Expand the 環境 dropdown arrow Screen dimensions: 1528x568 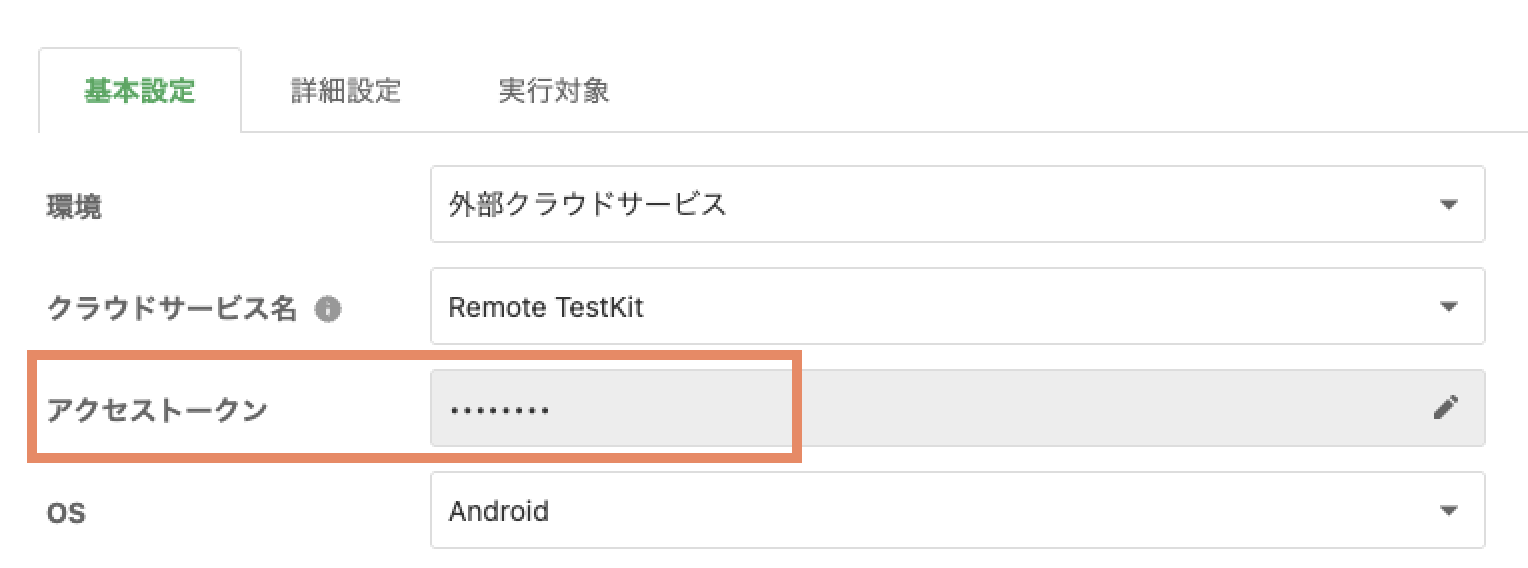pyautogui.click(x=1448, y=204)
